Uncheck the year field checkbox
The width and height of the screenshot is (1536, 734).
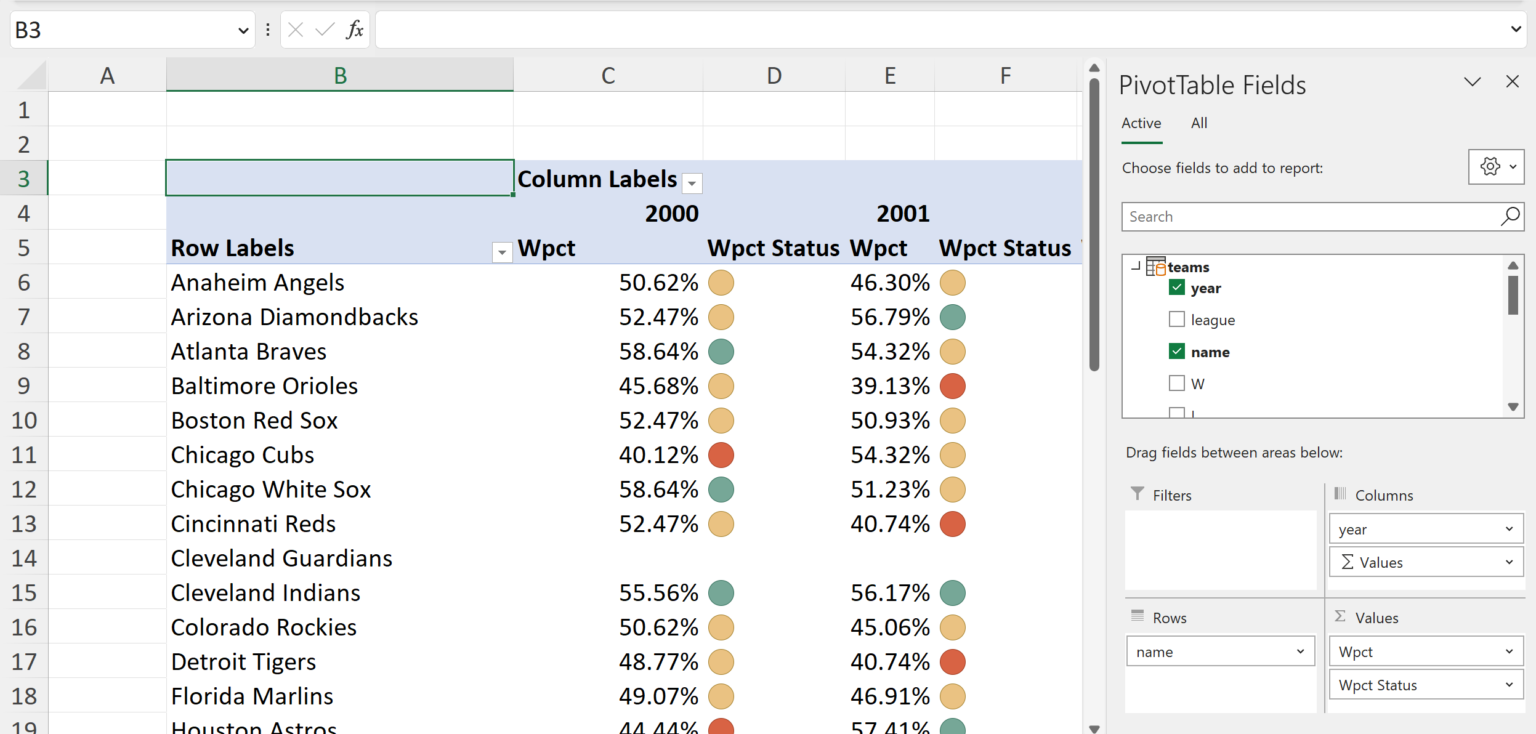pos(1175,287)
